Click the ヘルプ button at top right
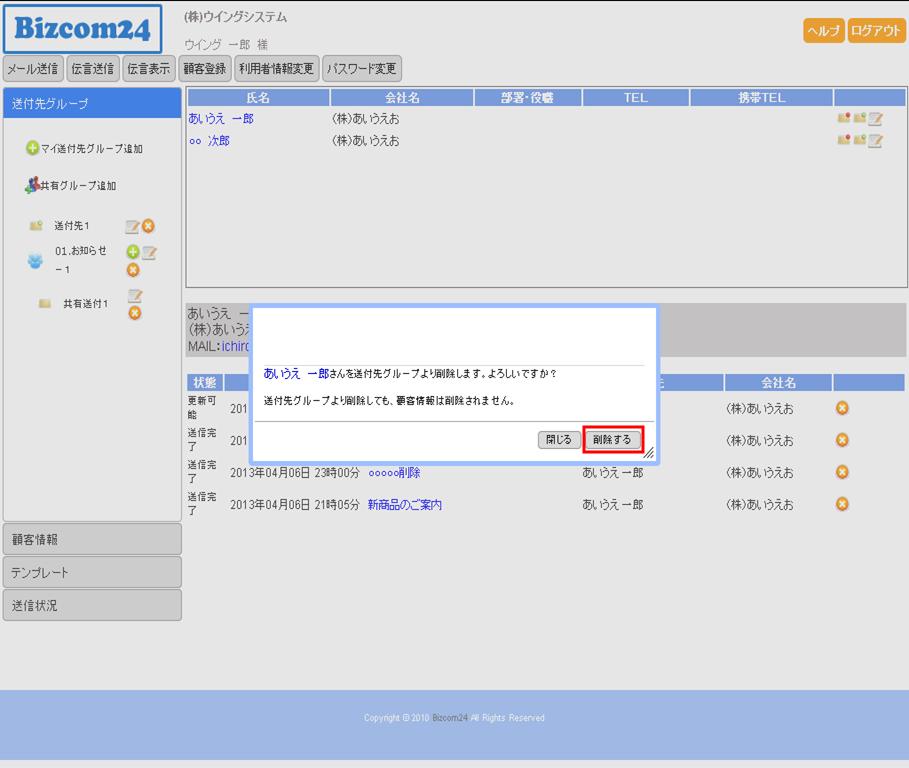Screen dimensions: 909x768 (823, 31)
